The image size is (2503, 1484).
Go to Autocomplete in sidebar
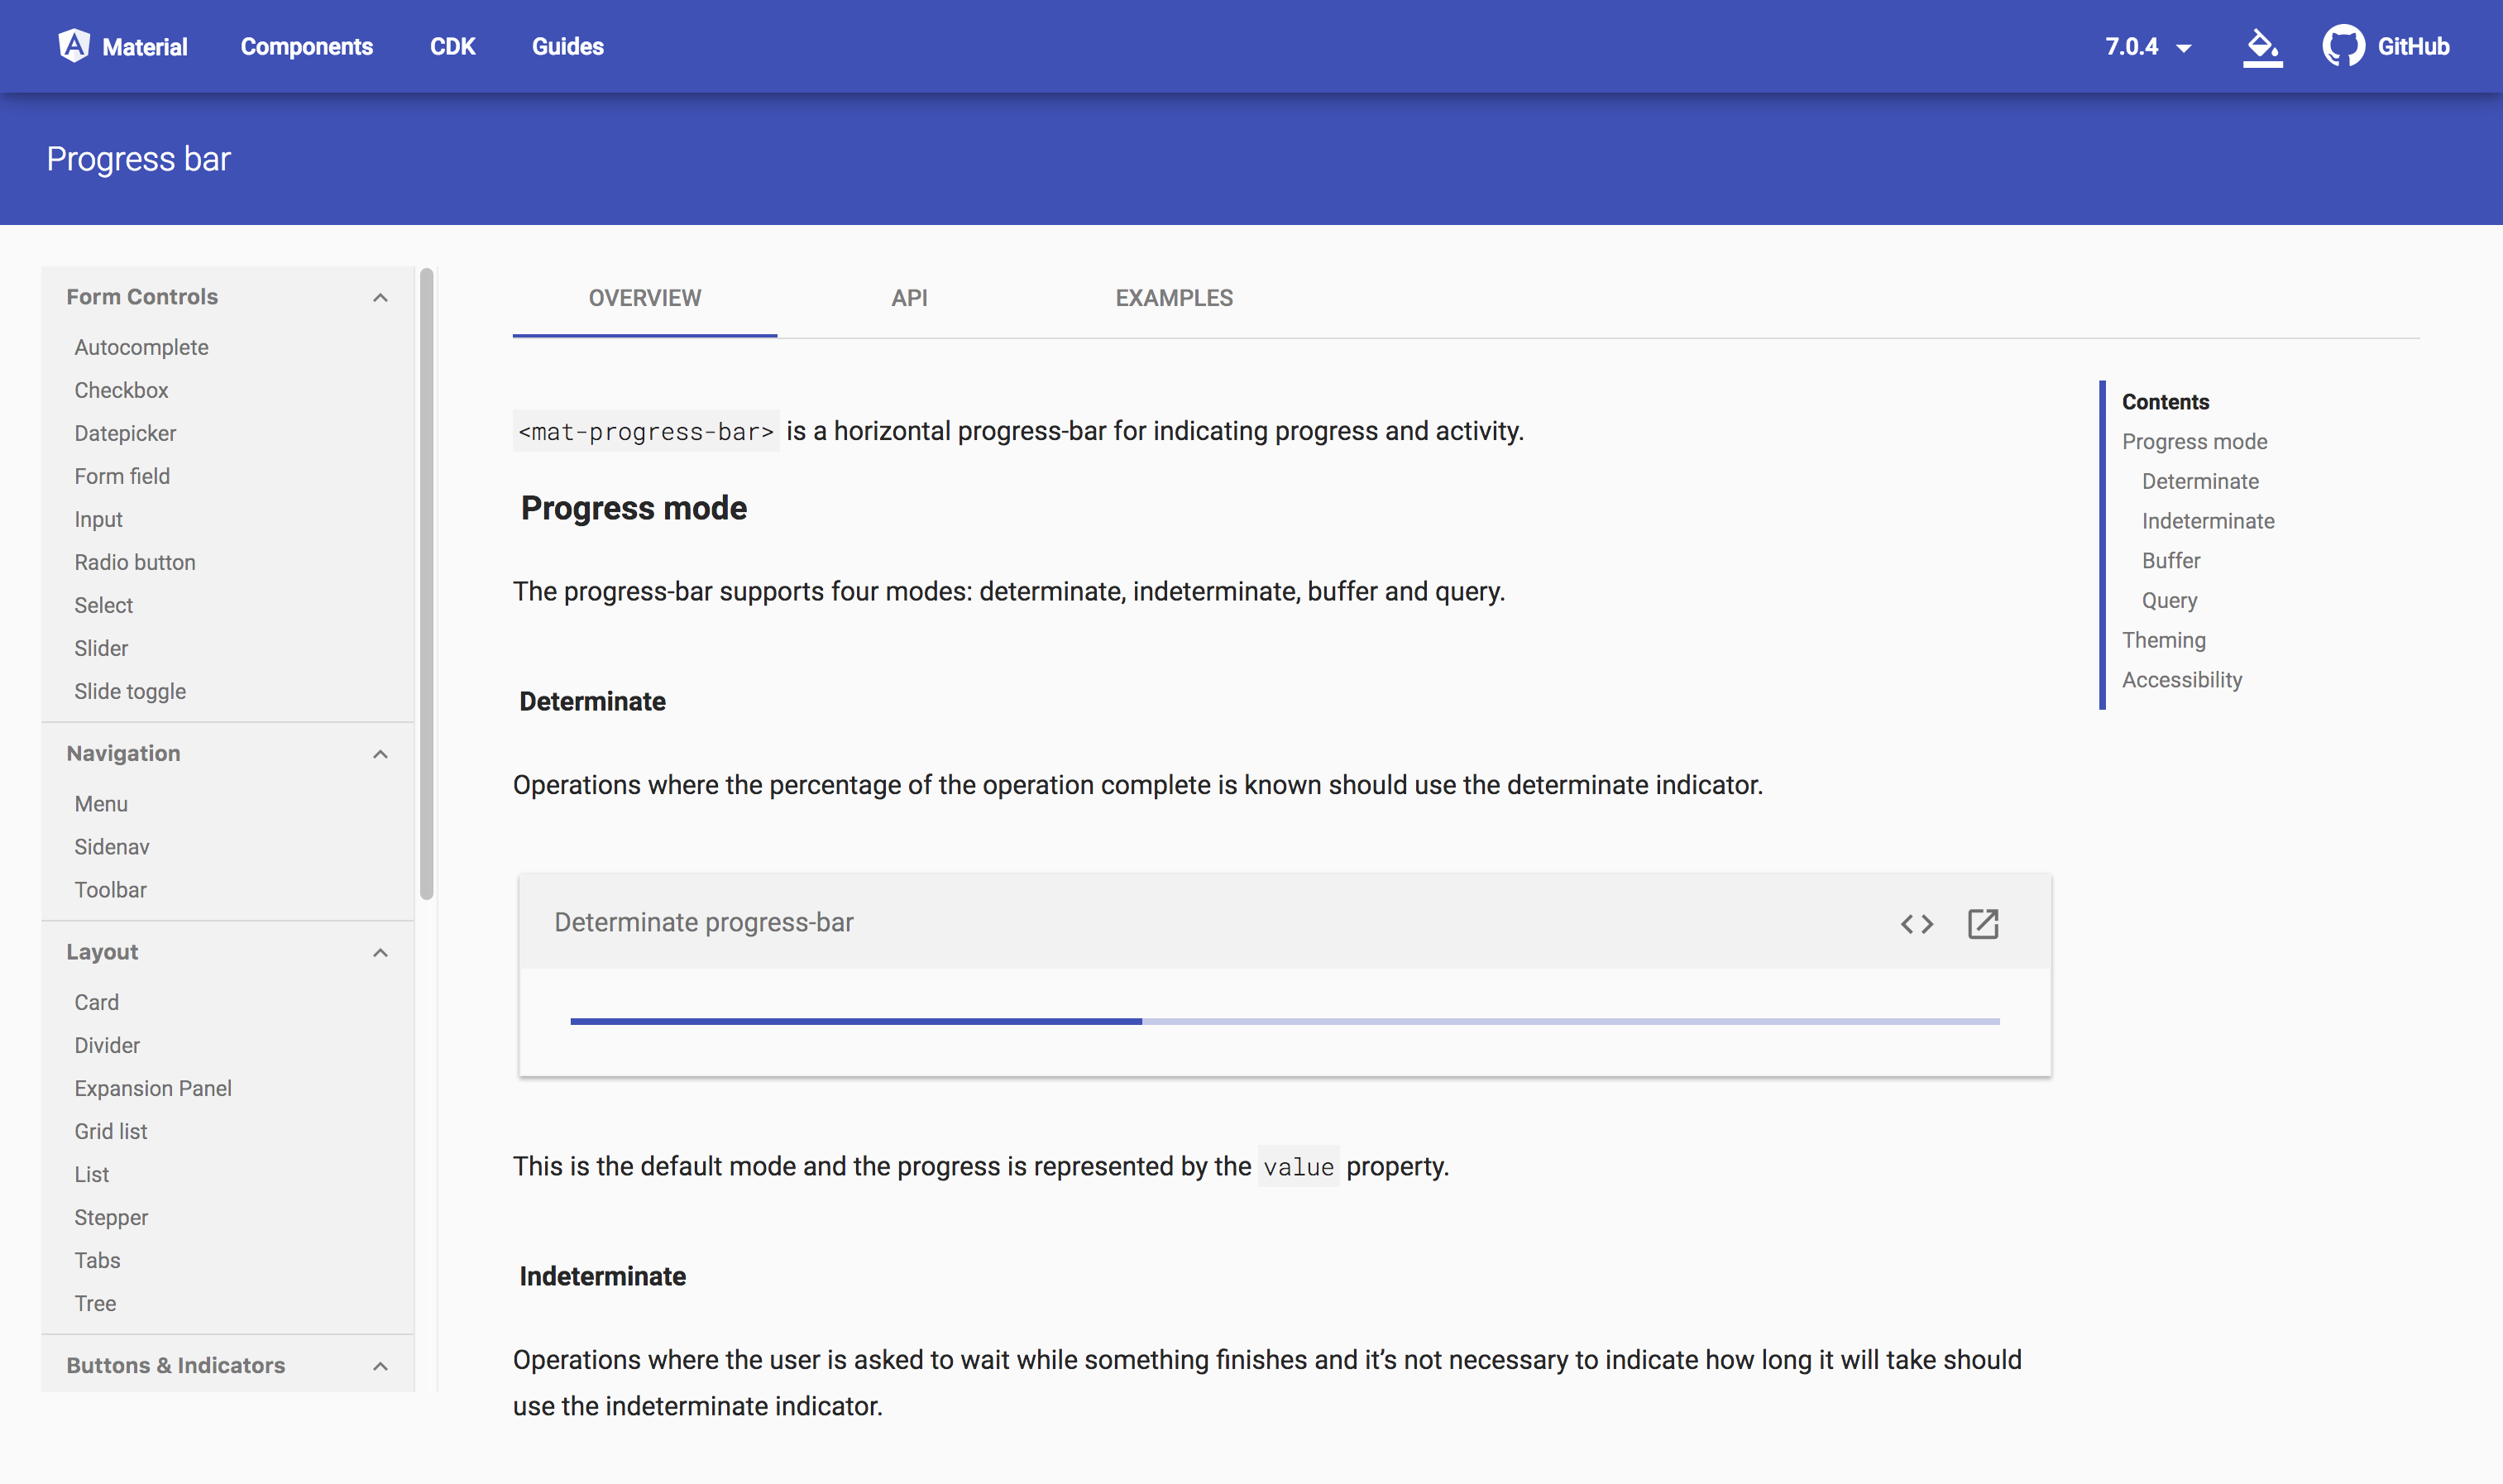141,347
